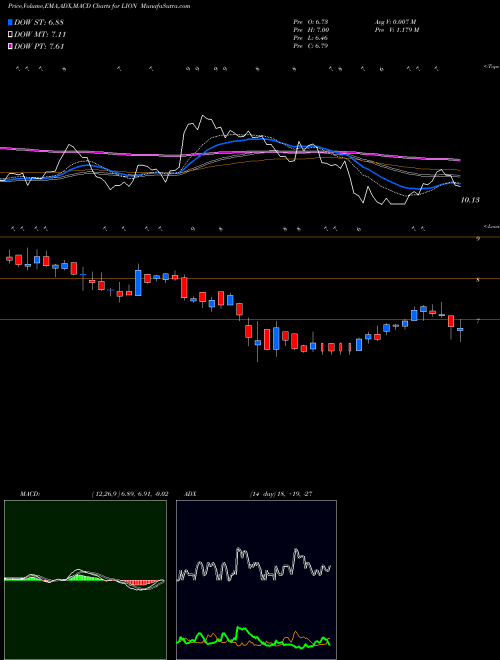Viewport: 500px width, 660px height.
Task: Click the price axis label 8
Action: click(x=478, y=279)
